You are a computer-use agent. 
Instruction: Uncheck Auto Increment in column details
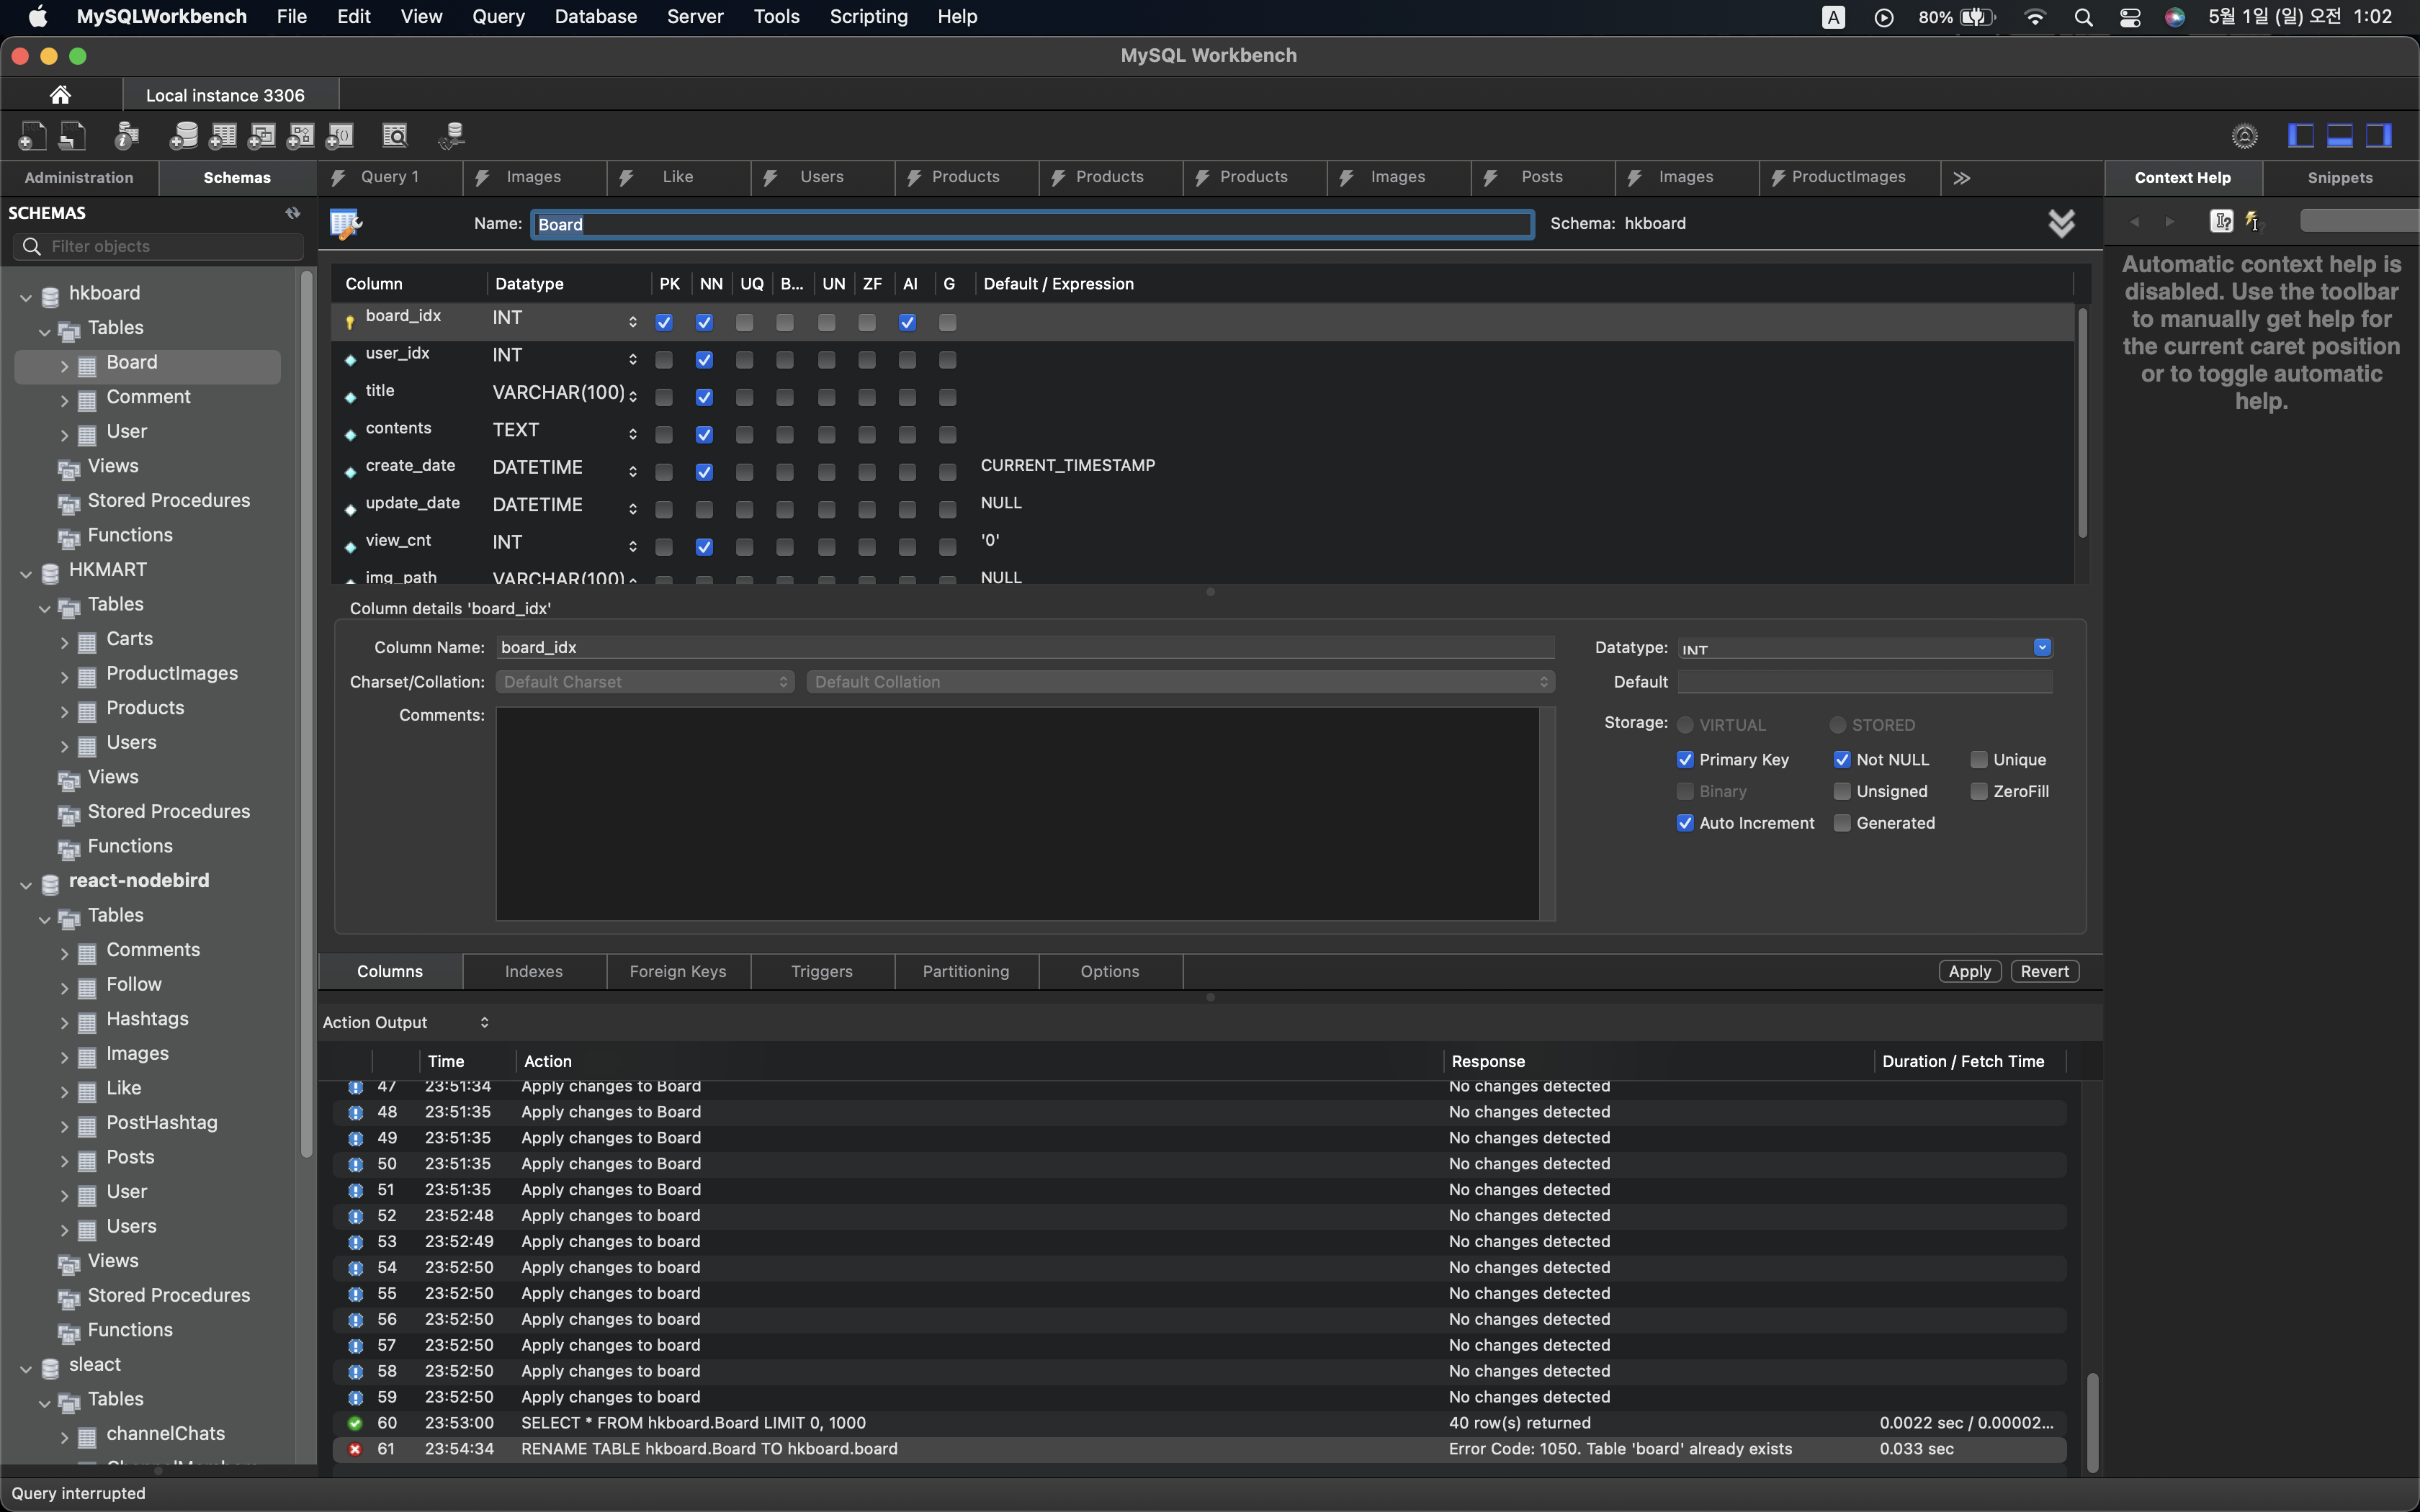[1685, 823]
